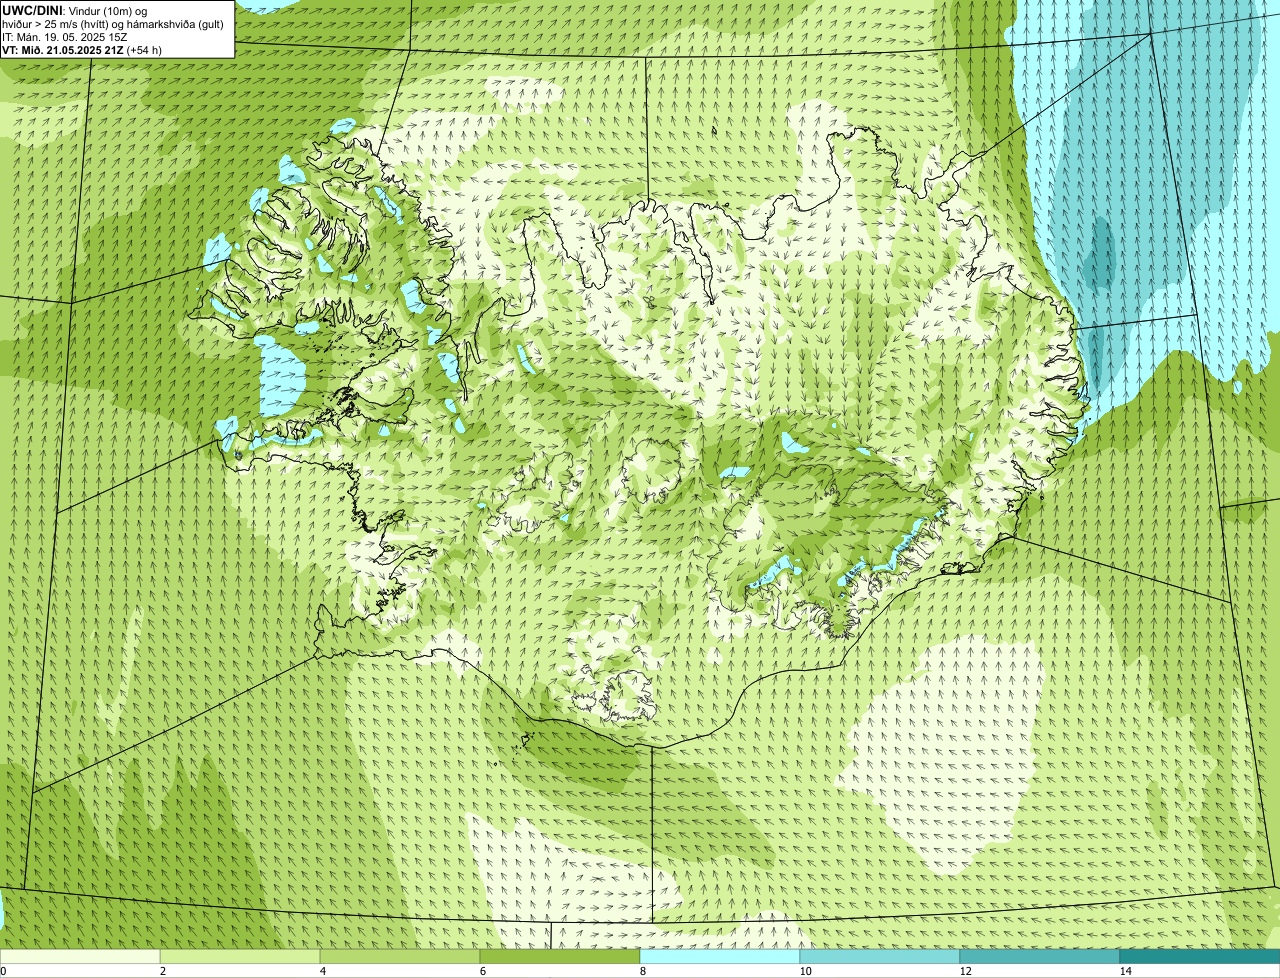Click the 0–2 m/s pale yellow legend swatch
The width and height of the screenshot is (1280, 978).
coord(80,956)
